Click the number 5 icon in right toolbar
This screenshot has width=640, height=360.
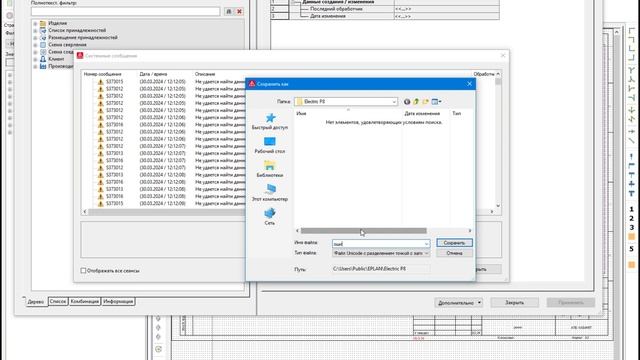pyautogui.click(x=631, y=249)
